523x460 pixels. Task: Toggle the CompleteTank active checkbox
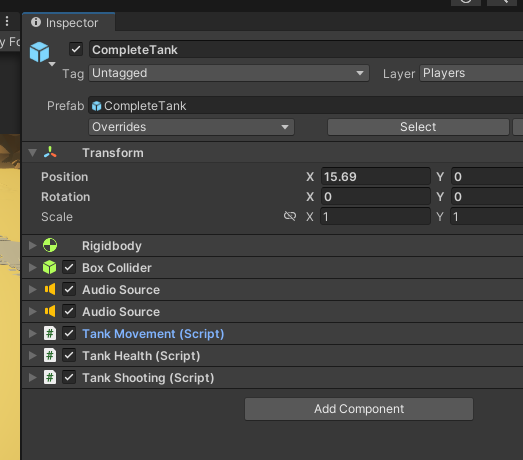(76, 49)
